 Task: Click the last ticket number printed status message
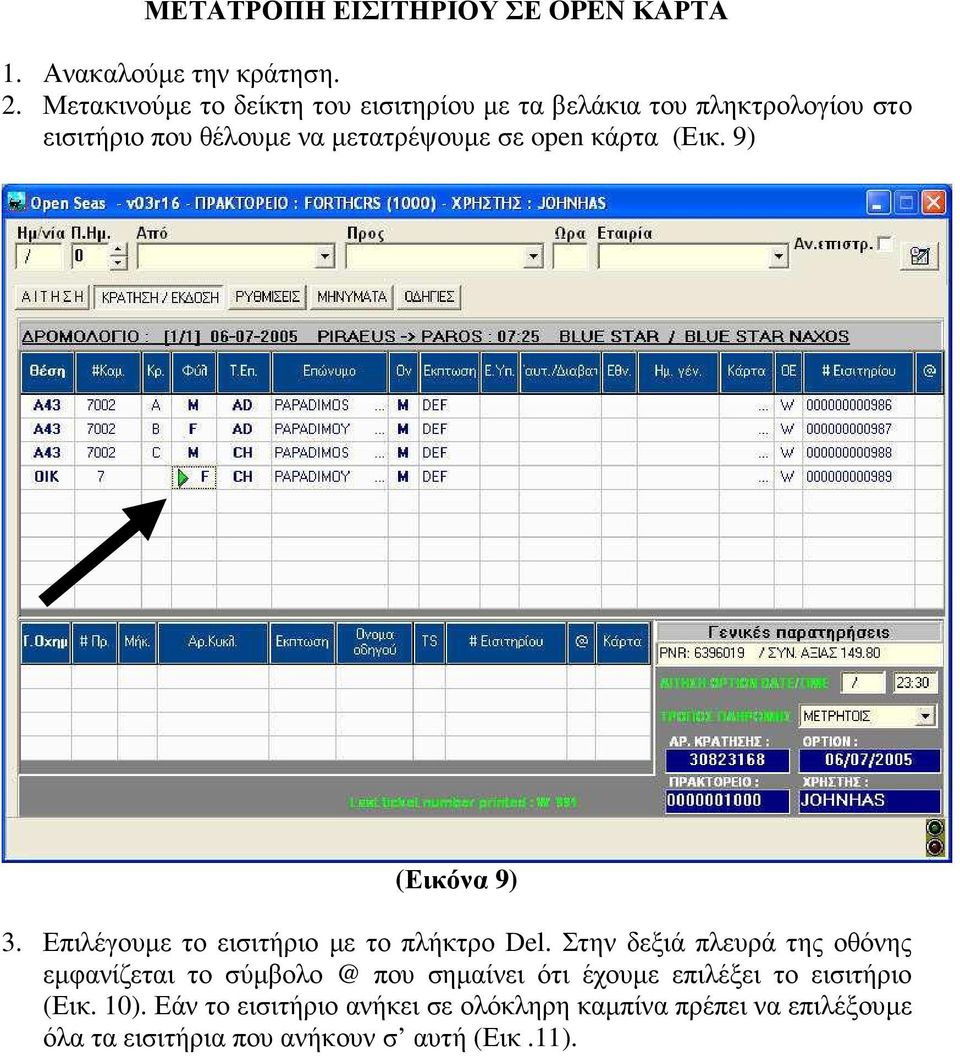(x=463, y=803)
